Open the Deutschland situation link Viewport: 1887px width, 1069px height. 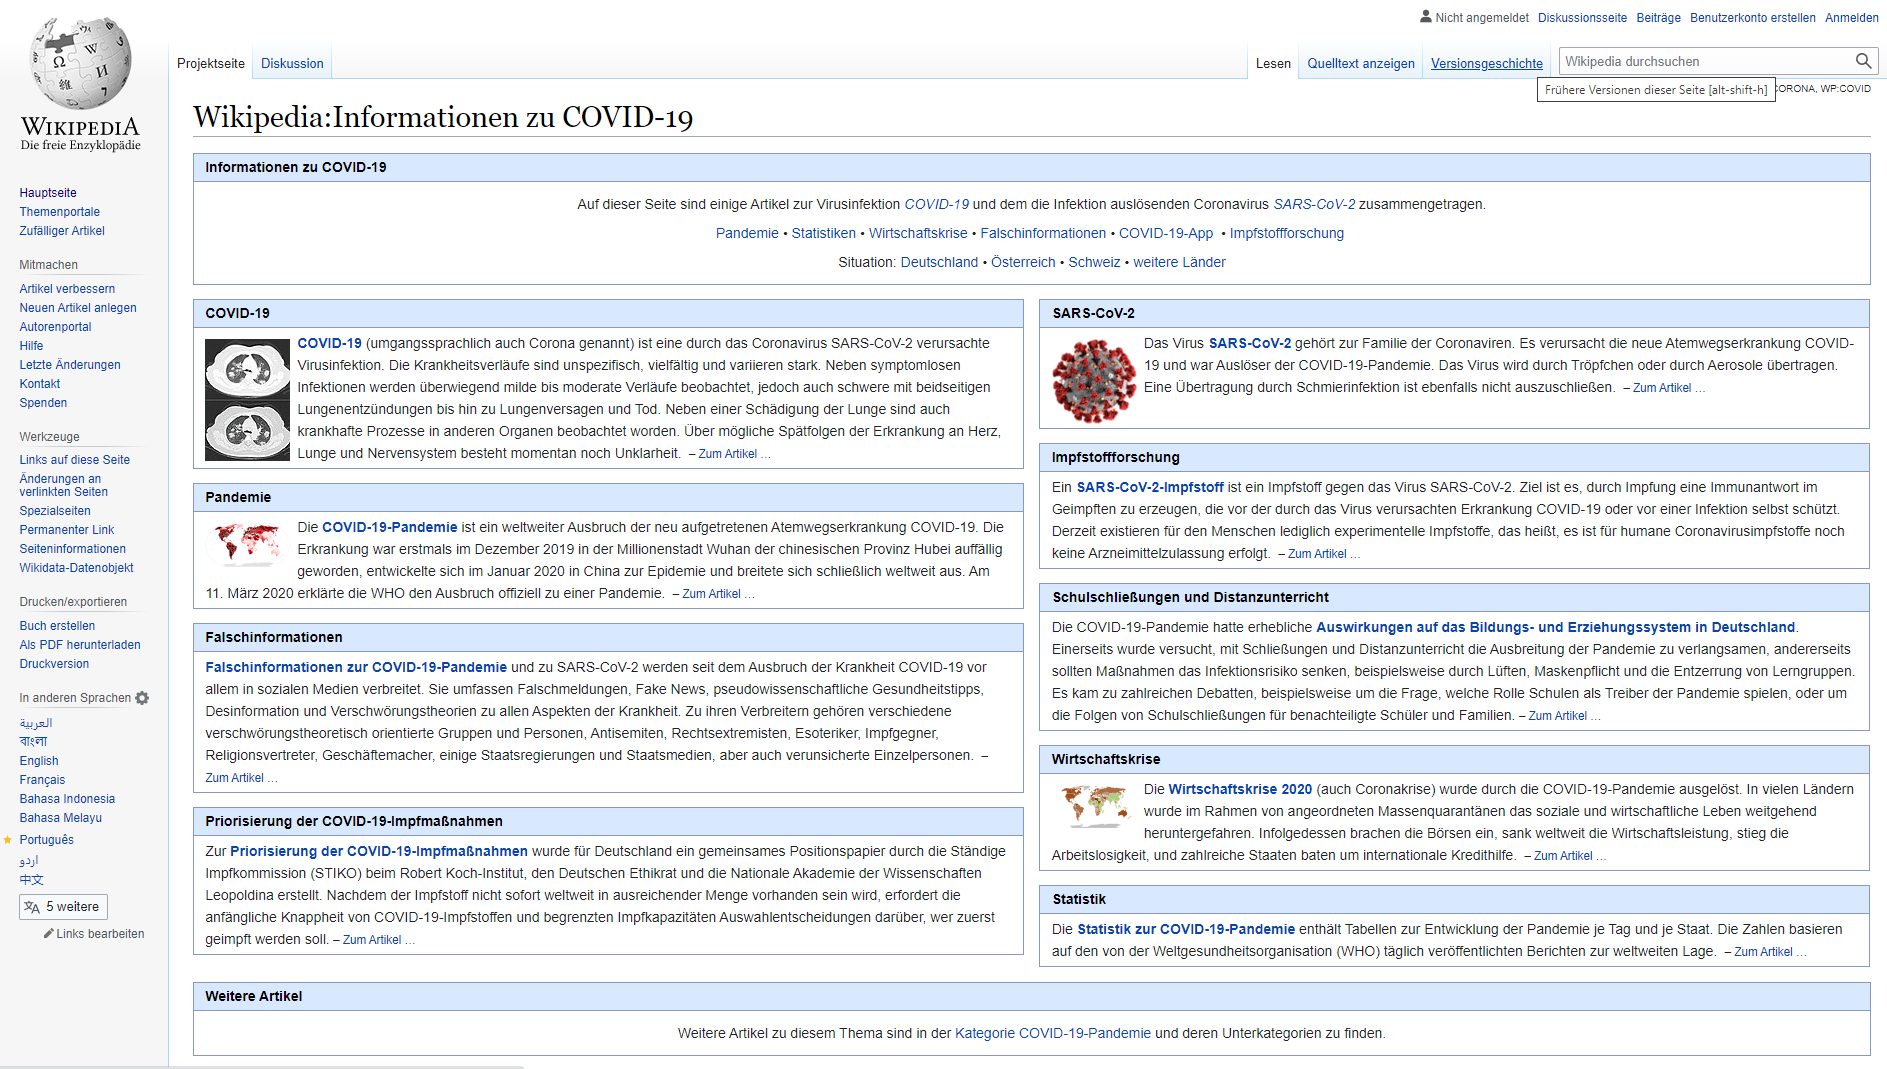pyautogui.click(x=940, y=262)
